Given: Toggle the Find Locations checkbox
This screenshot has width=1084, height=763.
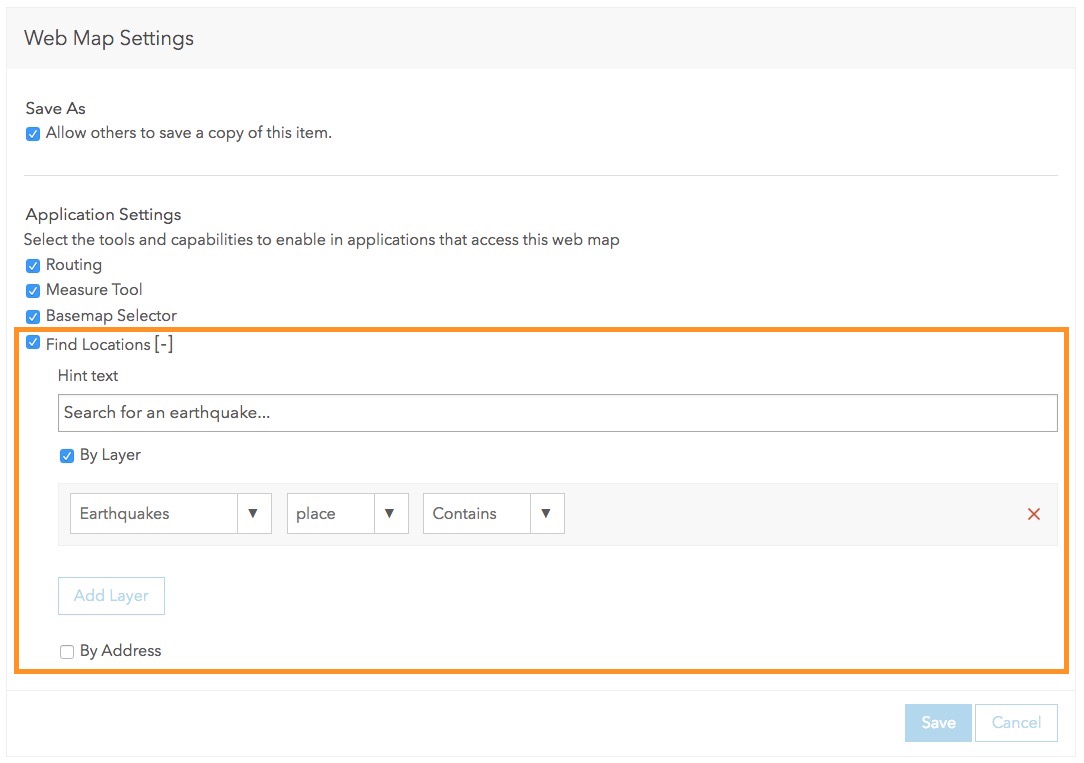Looking at the screenshot, I should pos(33,343).
